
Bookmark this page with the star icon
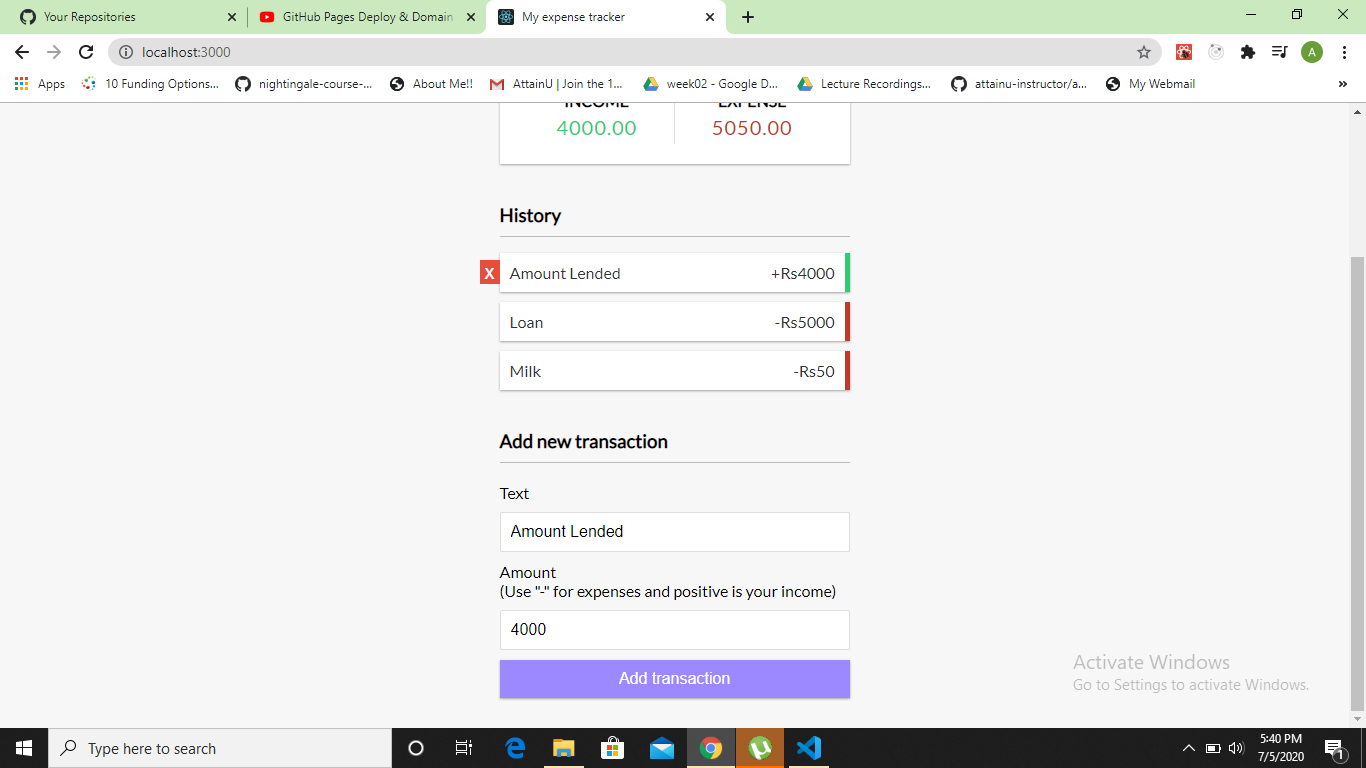pyautogui.click(x=1144, y=52)
